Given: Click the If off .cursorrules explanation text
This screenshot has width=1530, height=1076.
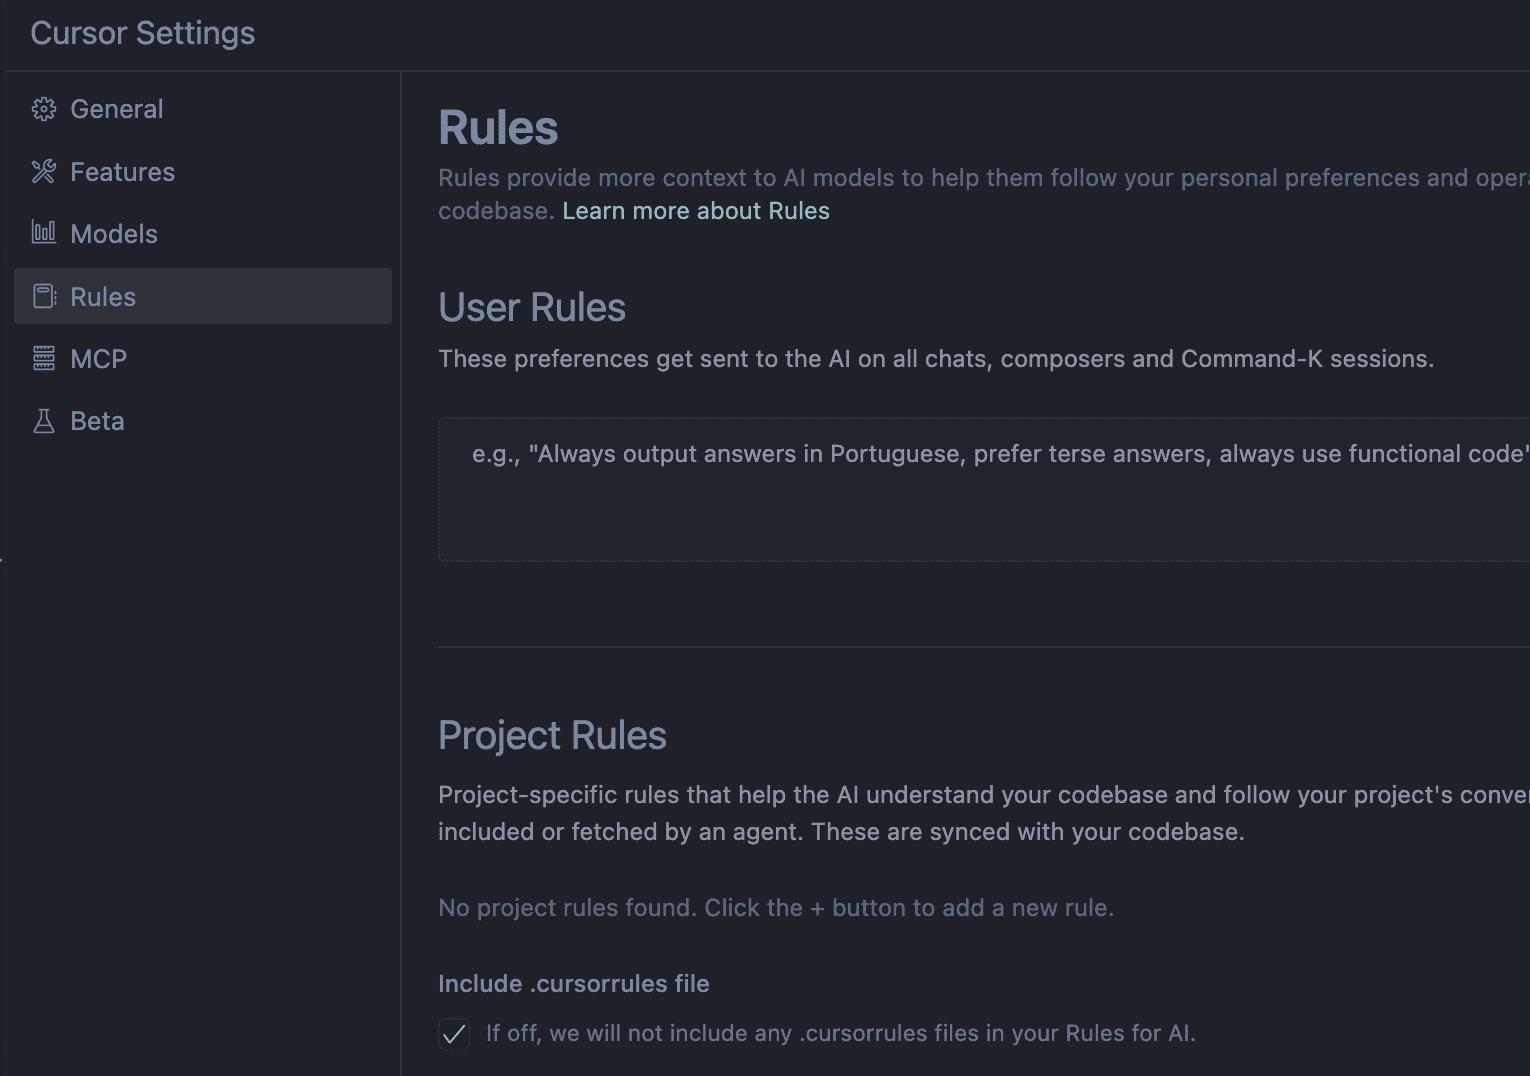Looking at the screenshot, I should coord(841,1033).
